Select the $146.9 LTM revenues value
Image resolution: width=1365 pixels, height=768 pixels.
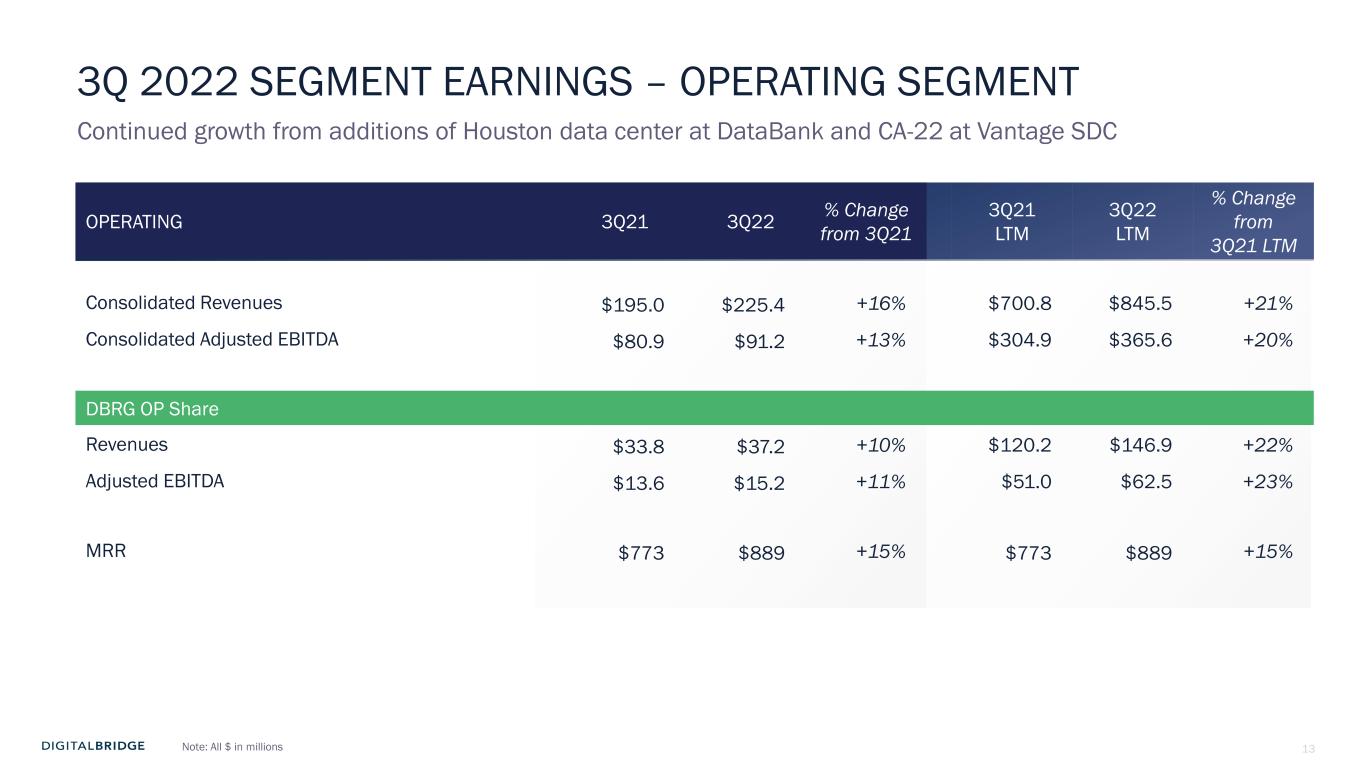point(1140,445)
